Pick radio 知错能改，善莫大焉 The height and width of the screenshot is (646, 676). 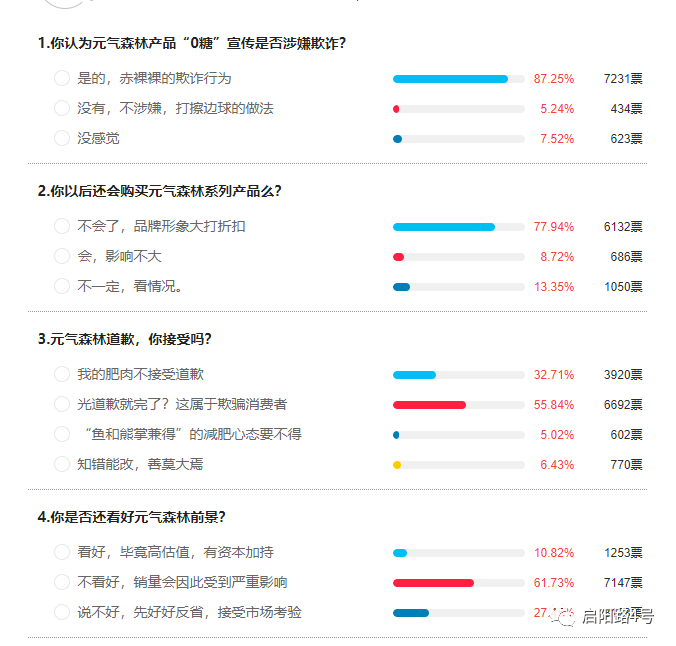point(62,464)
